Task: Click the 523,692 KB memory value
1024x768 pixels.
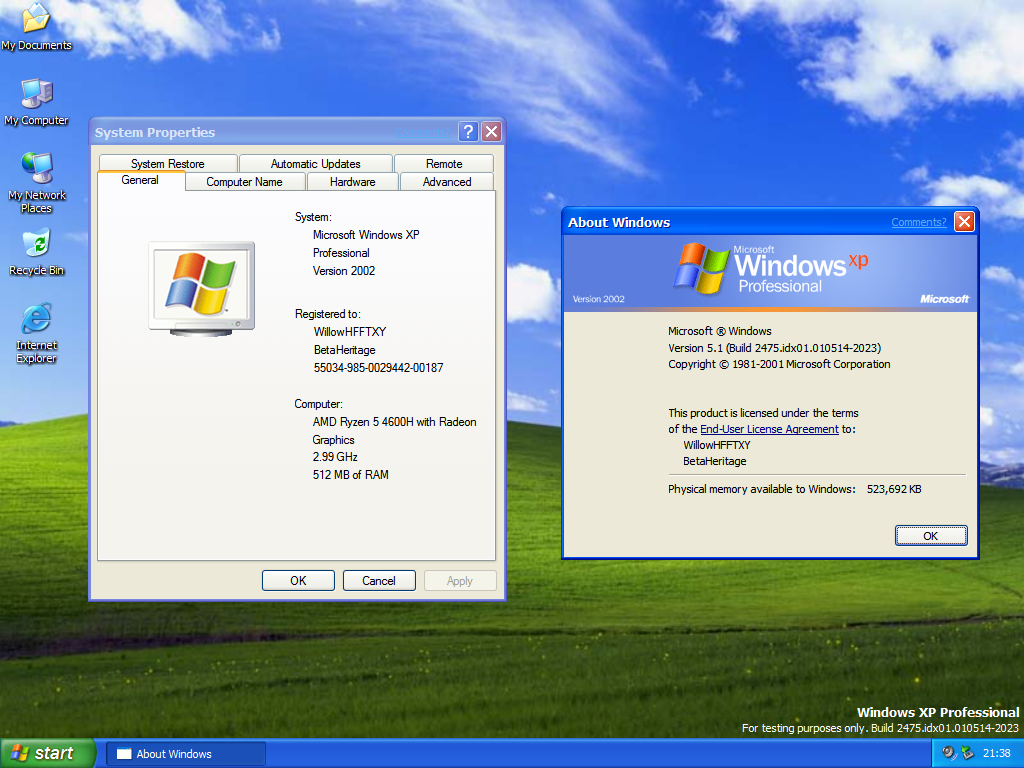Action: (x=894, y=489)
